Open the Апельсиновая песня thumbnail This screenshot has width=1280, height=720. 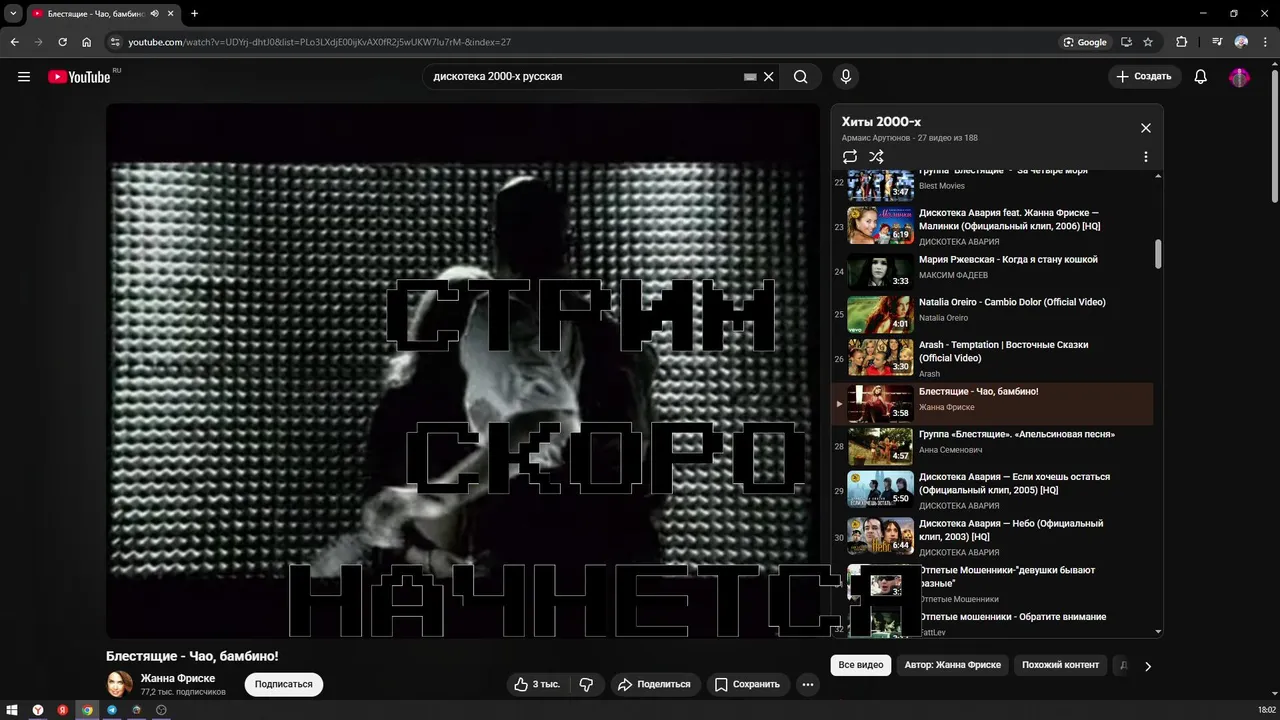(880, 446)
